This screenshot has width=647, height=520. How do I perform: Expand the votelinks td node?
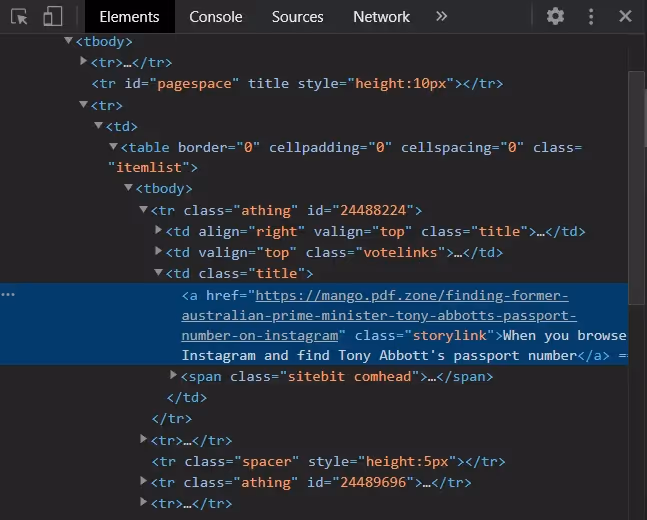click(158, 251)
